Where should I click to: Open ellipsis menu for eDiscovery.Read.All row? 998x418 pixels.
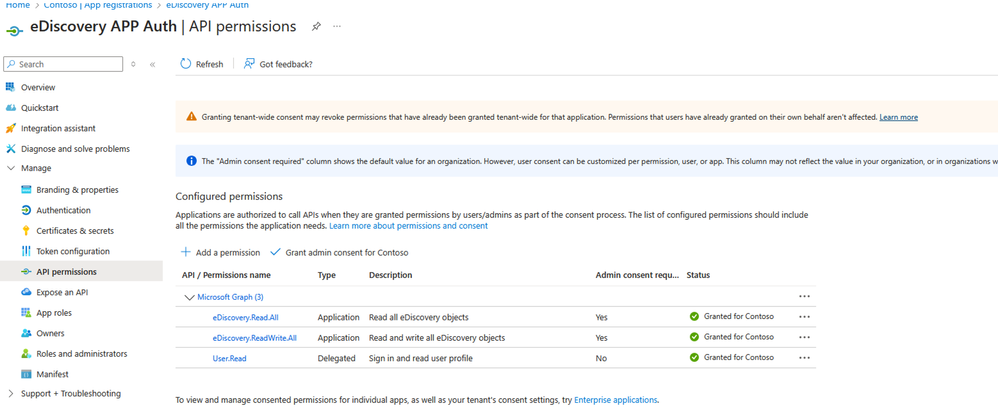pos(804,317)
